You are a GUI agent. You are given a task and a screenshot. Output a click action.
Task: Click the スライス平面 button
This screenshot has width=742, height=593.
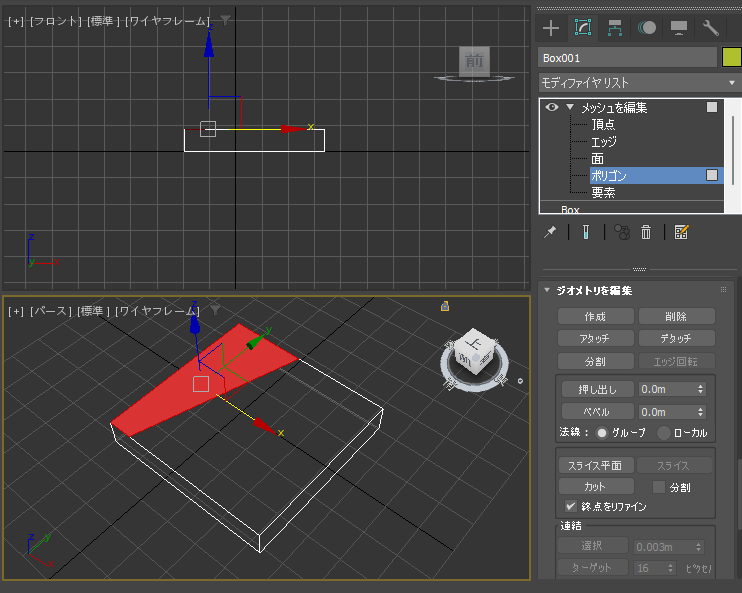tap(595, 465)
